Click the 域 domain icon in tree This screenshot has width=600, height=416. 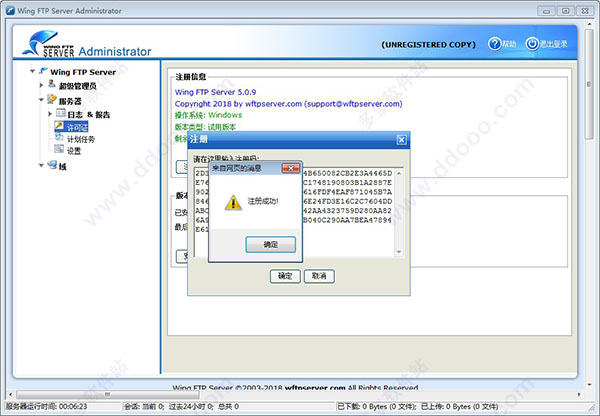pos(52,165)
